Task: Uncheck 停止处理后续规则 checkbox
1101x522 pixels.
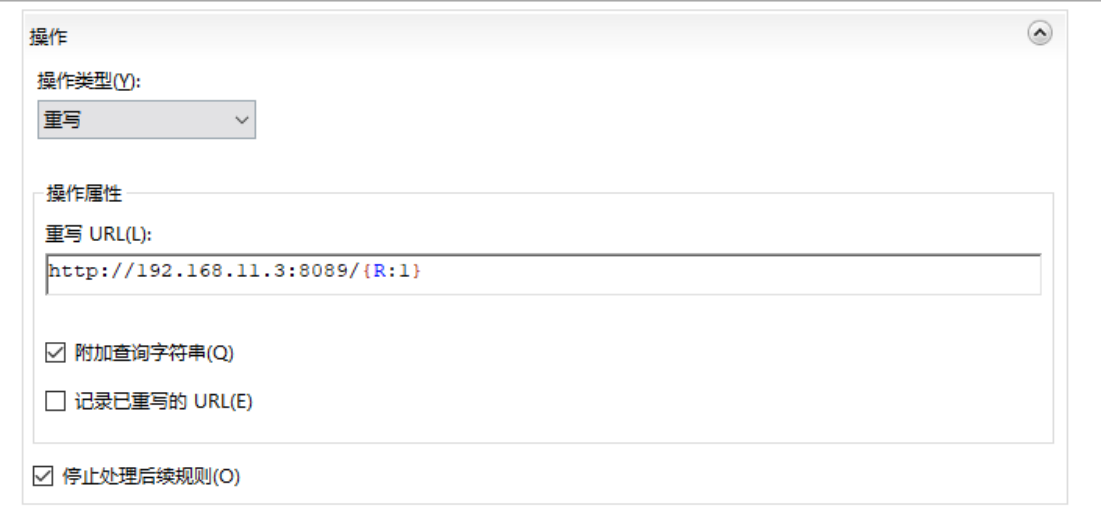Action: (x=43, y=476)
